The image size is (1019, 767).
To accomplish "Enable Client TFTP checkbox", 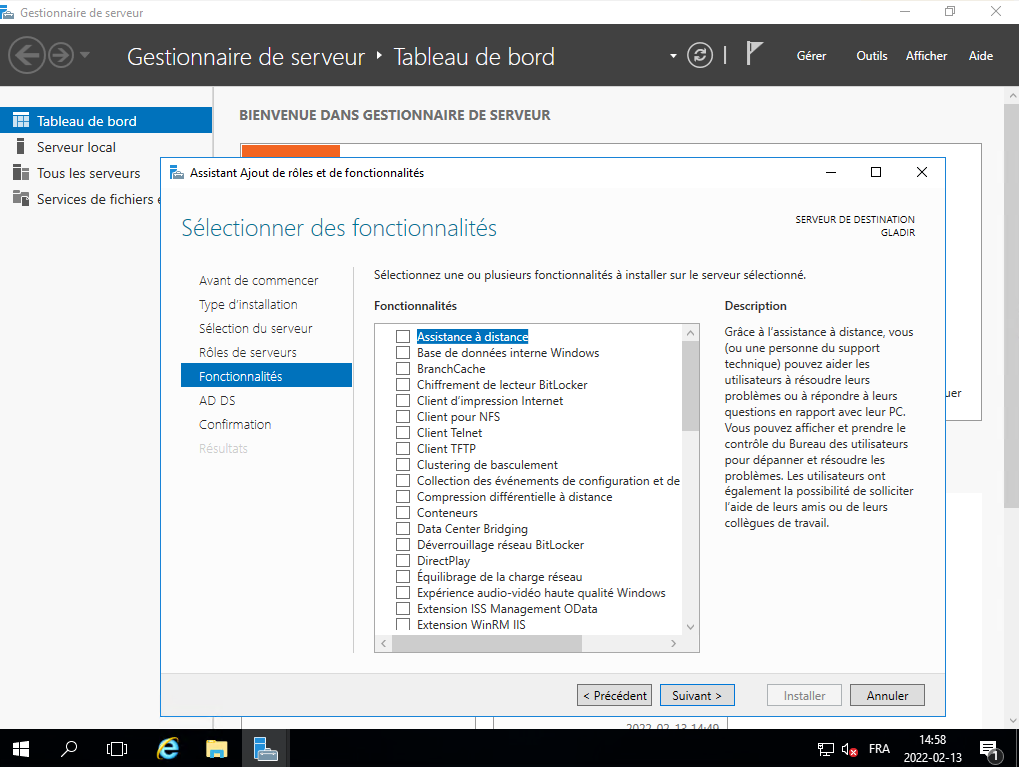I will point(403,448).
